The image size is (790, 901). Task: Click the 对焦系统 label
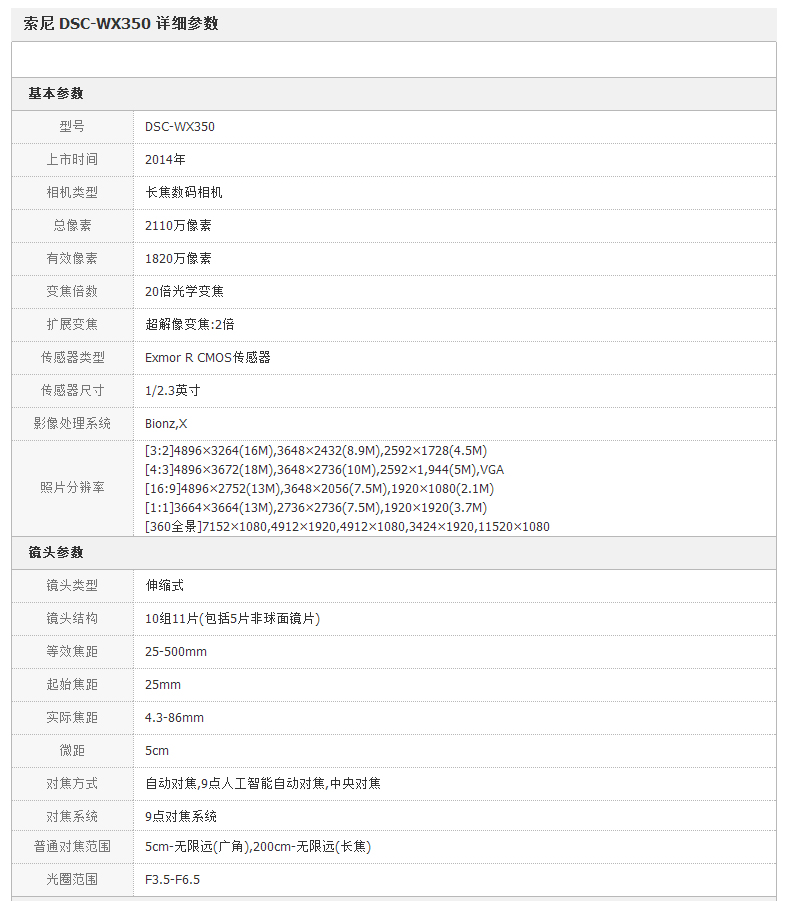[72, 817]
